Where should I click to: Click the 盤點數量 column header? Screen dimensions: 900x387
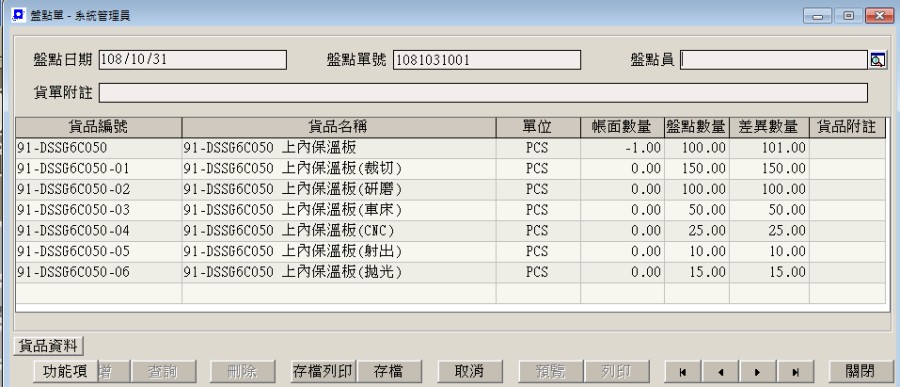(x=697, y=127)
